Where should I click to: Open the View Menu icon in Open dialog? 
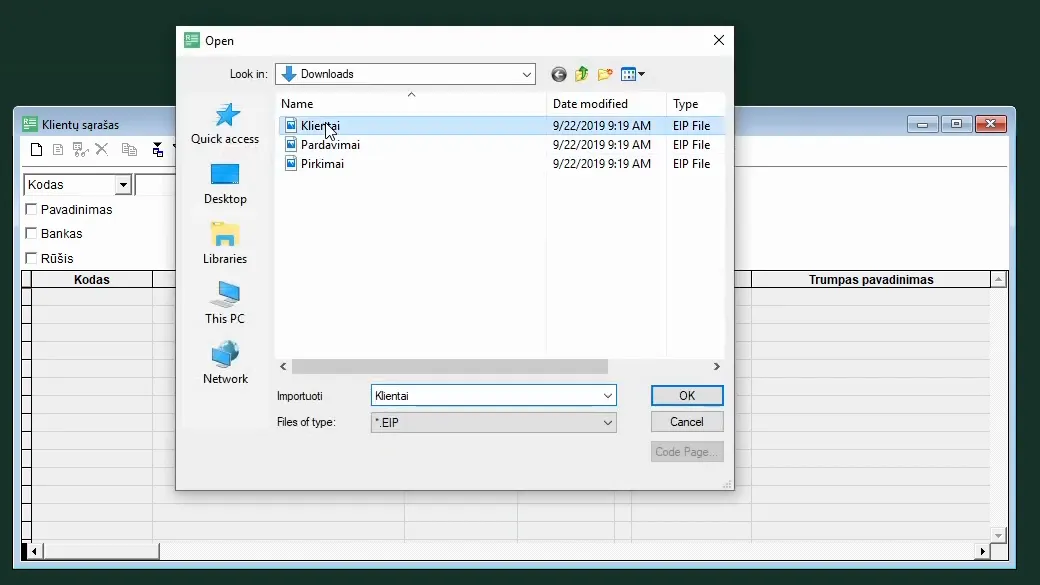pos(633,74)
